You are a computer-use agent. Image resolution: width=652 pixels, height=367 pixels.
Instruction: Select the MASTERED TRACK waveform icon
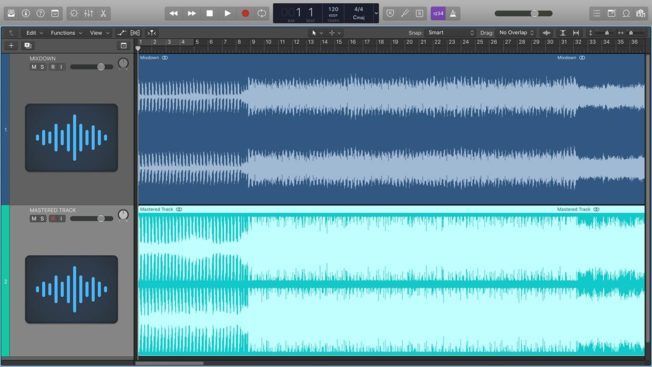click(72, 289)
